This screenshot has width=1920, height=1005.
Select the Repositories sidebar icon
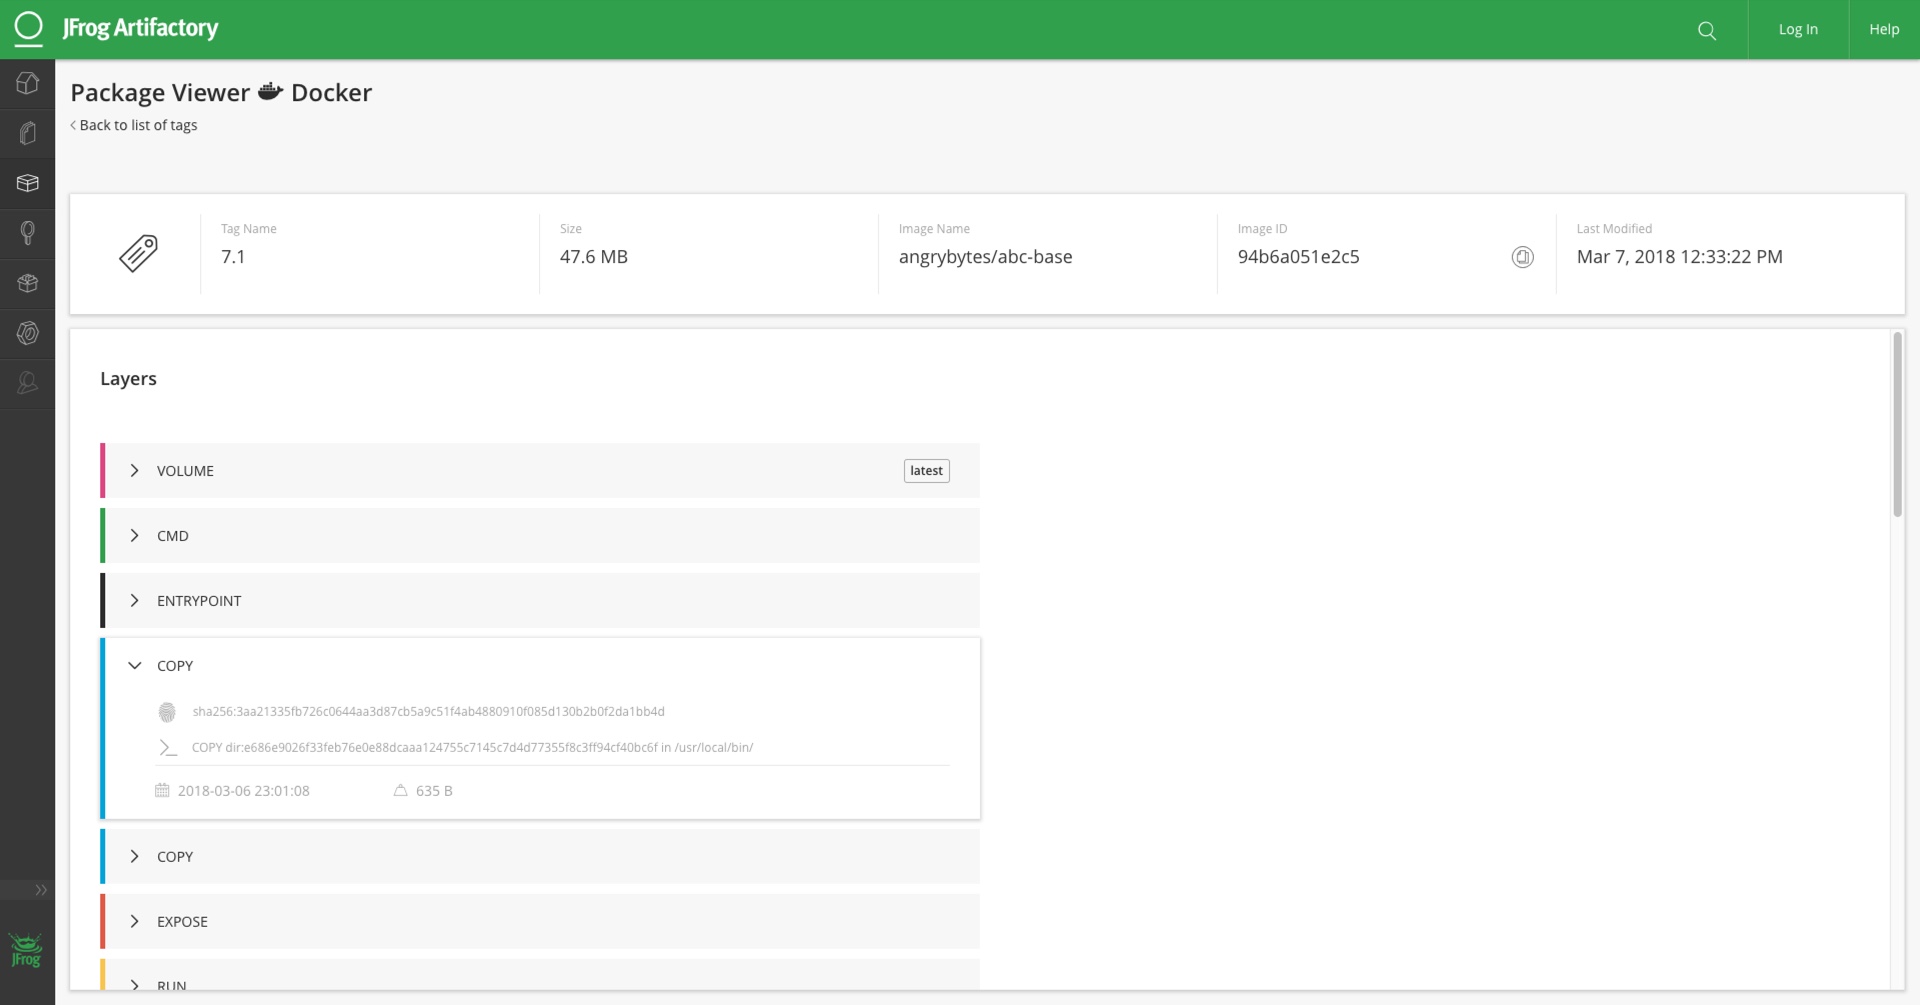point(27,132)
